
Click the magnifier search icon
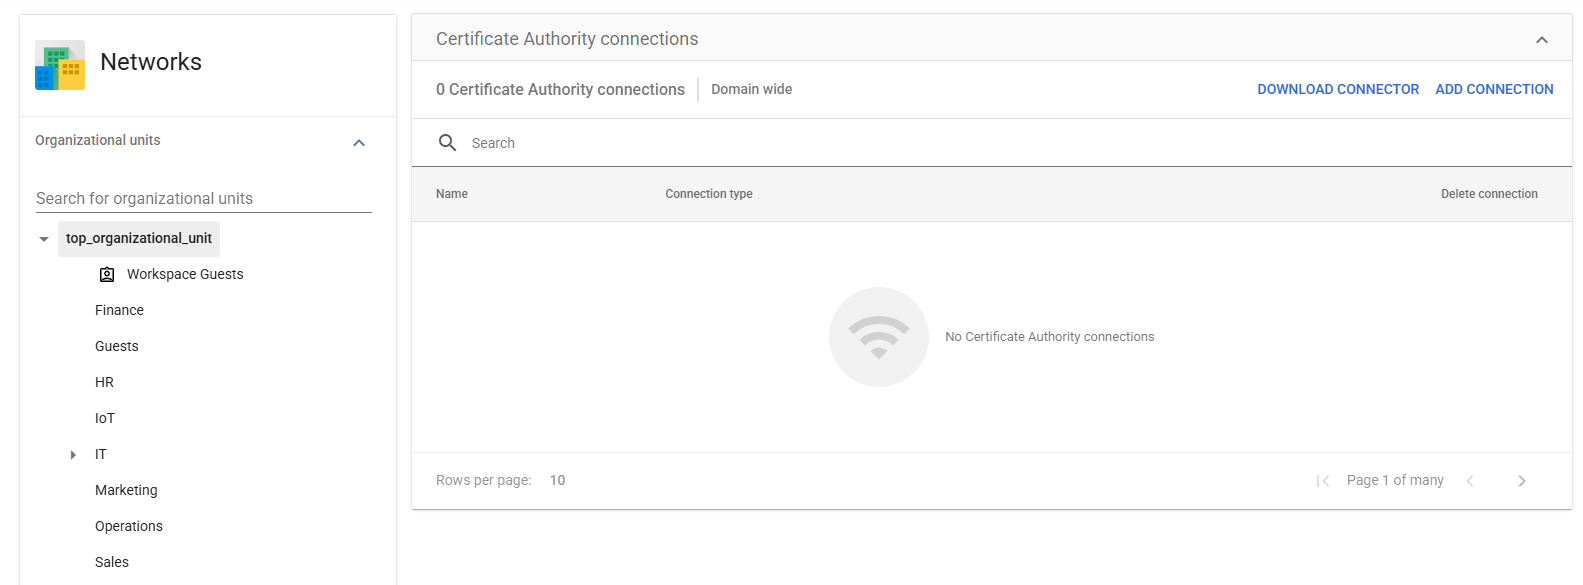click(x=448, y=143)
